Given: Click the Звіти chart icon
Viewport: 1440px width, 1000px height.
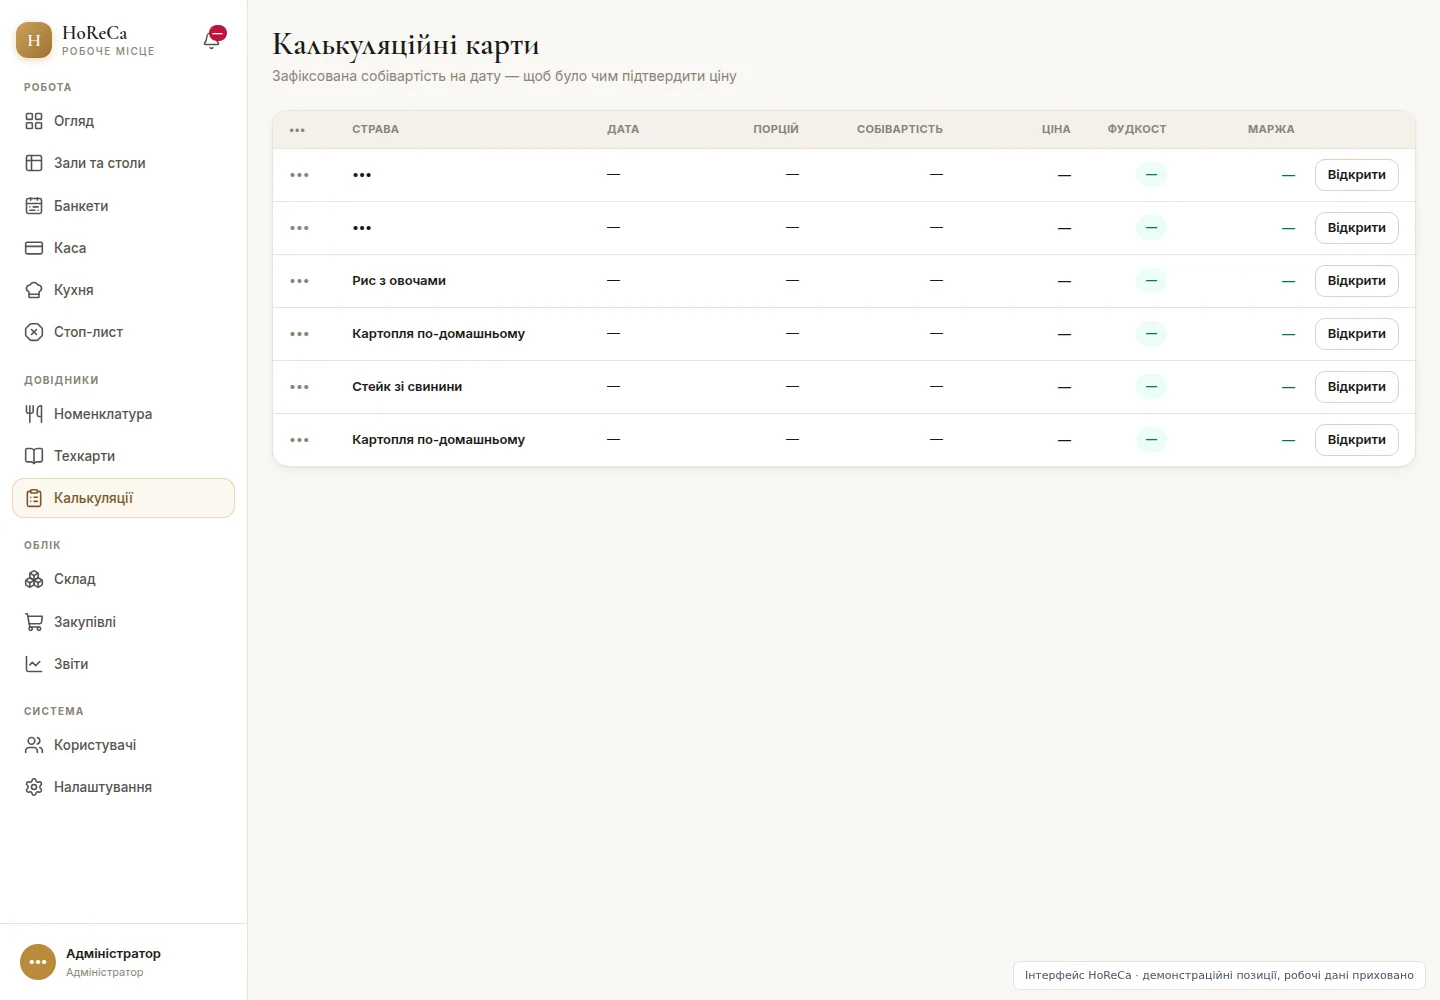Looking at the screenshot, I should (34, 664).
